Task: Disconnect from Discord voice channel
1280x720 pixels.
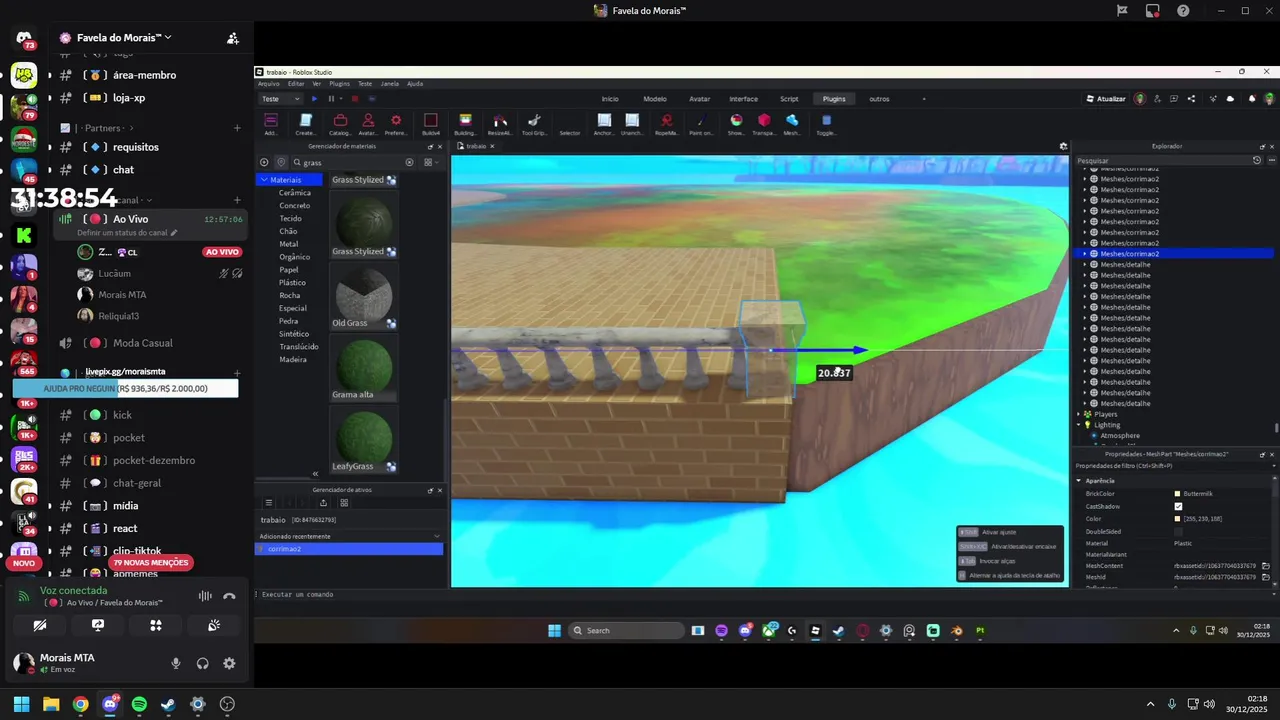Action: tap(229, 596)
